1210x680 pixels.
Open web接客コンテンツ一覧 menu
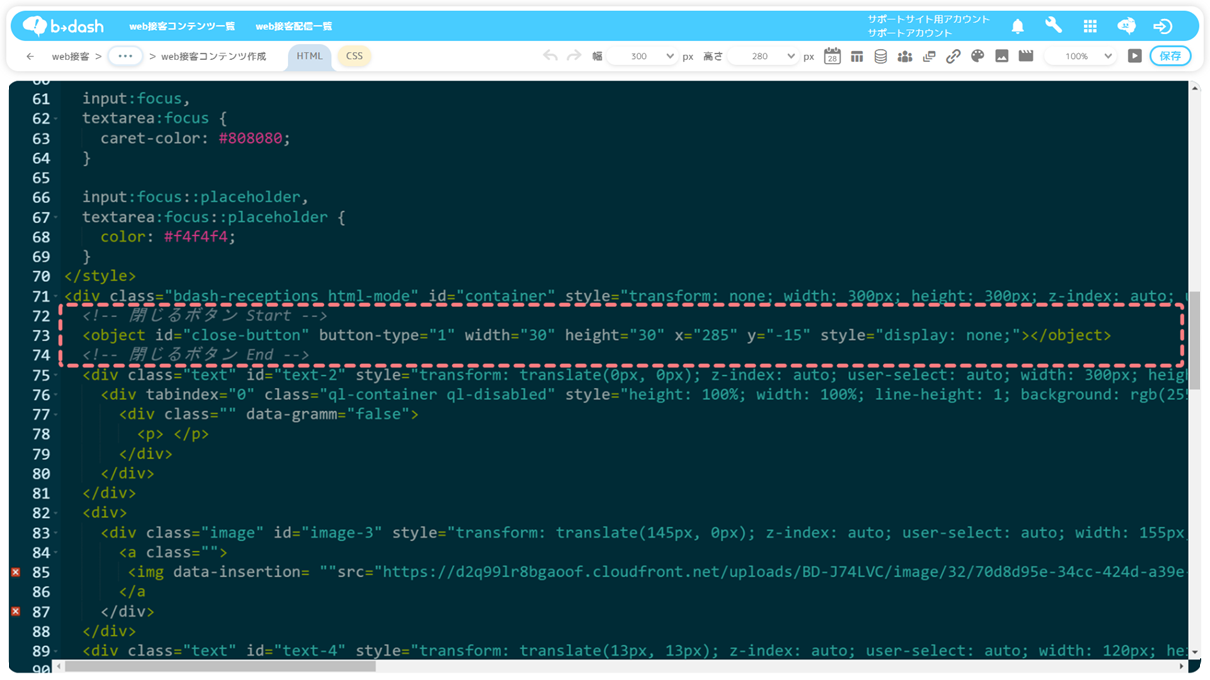[182, 26]
